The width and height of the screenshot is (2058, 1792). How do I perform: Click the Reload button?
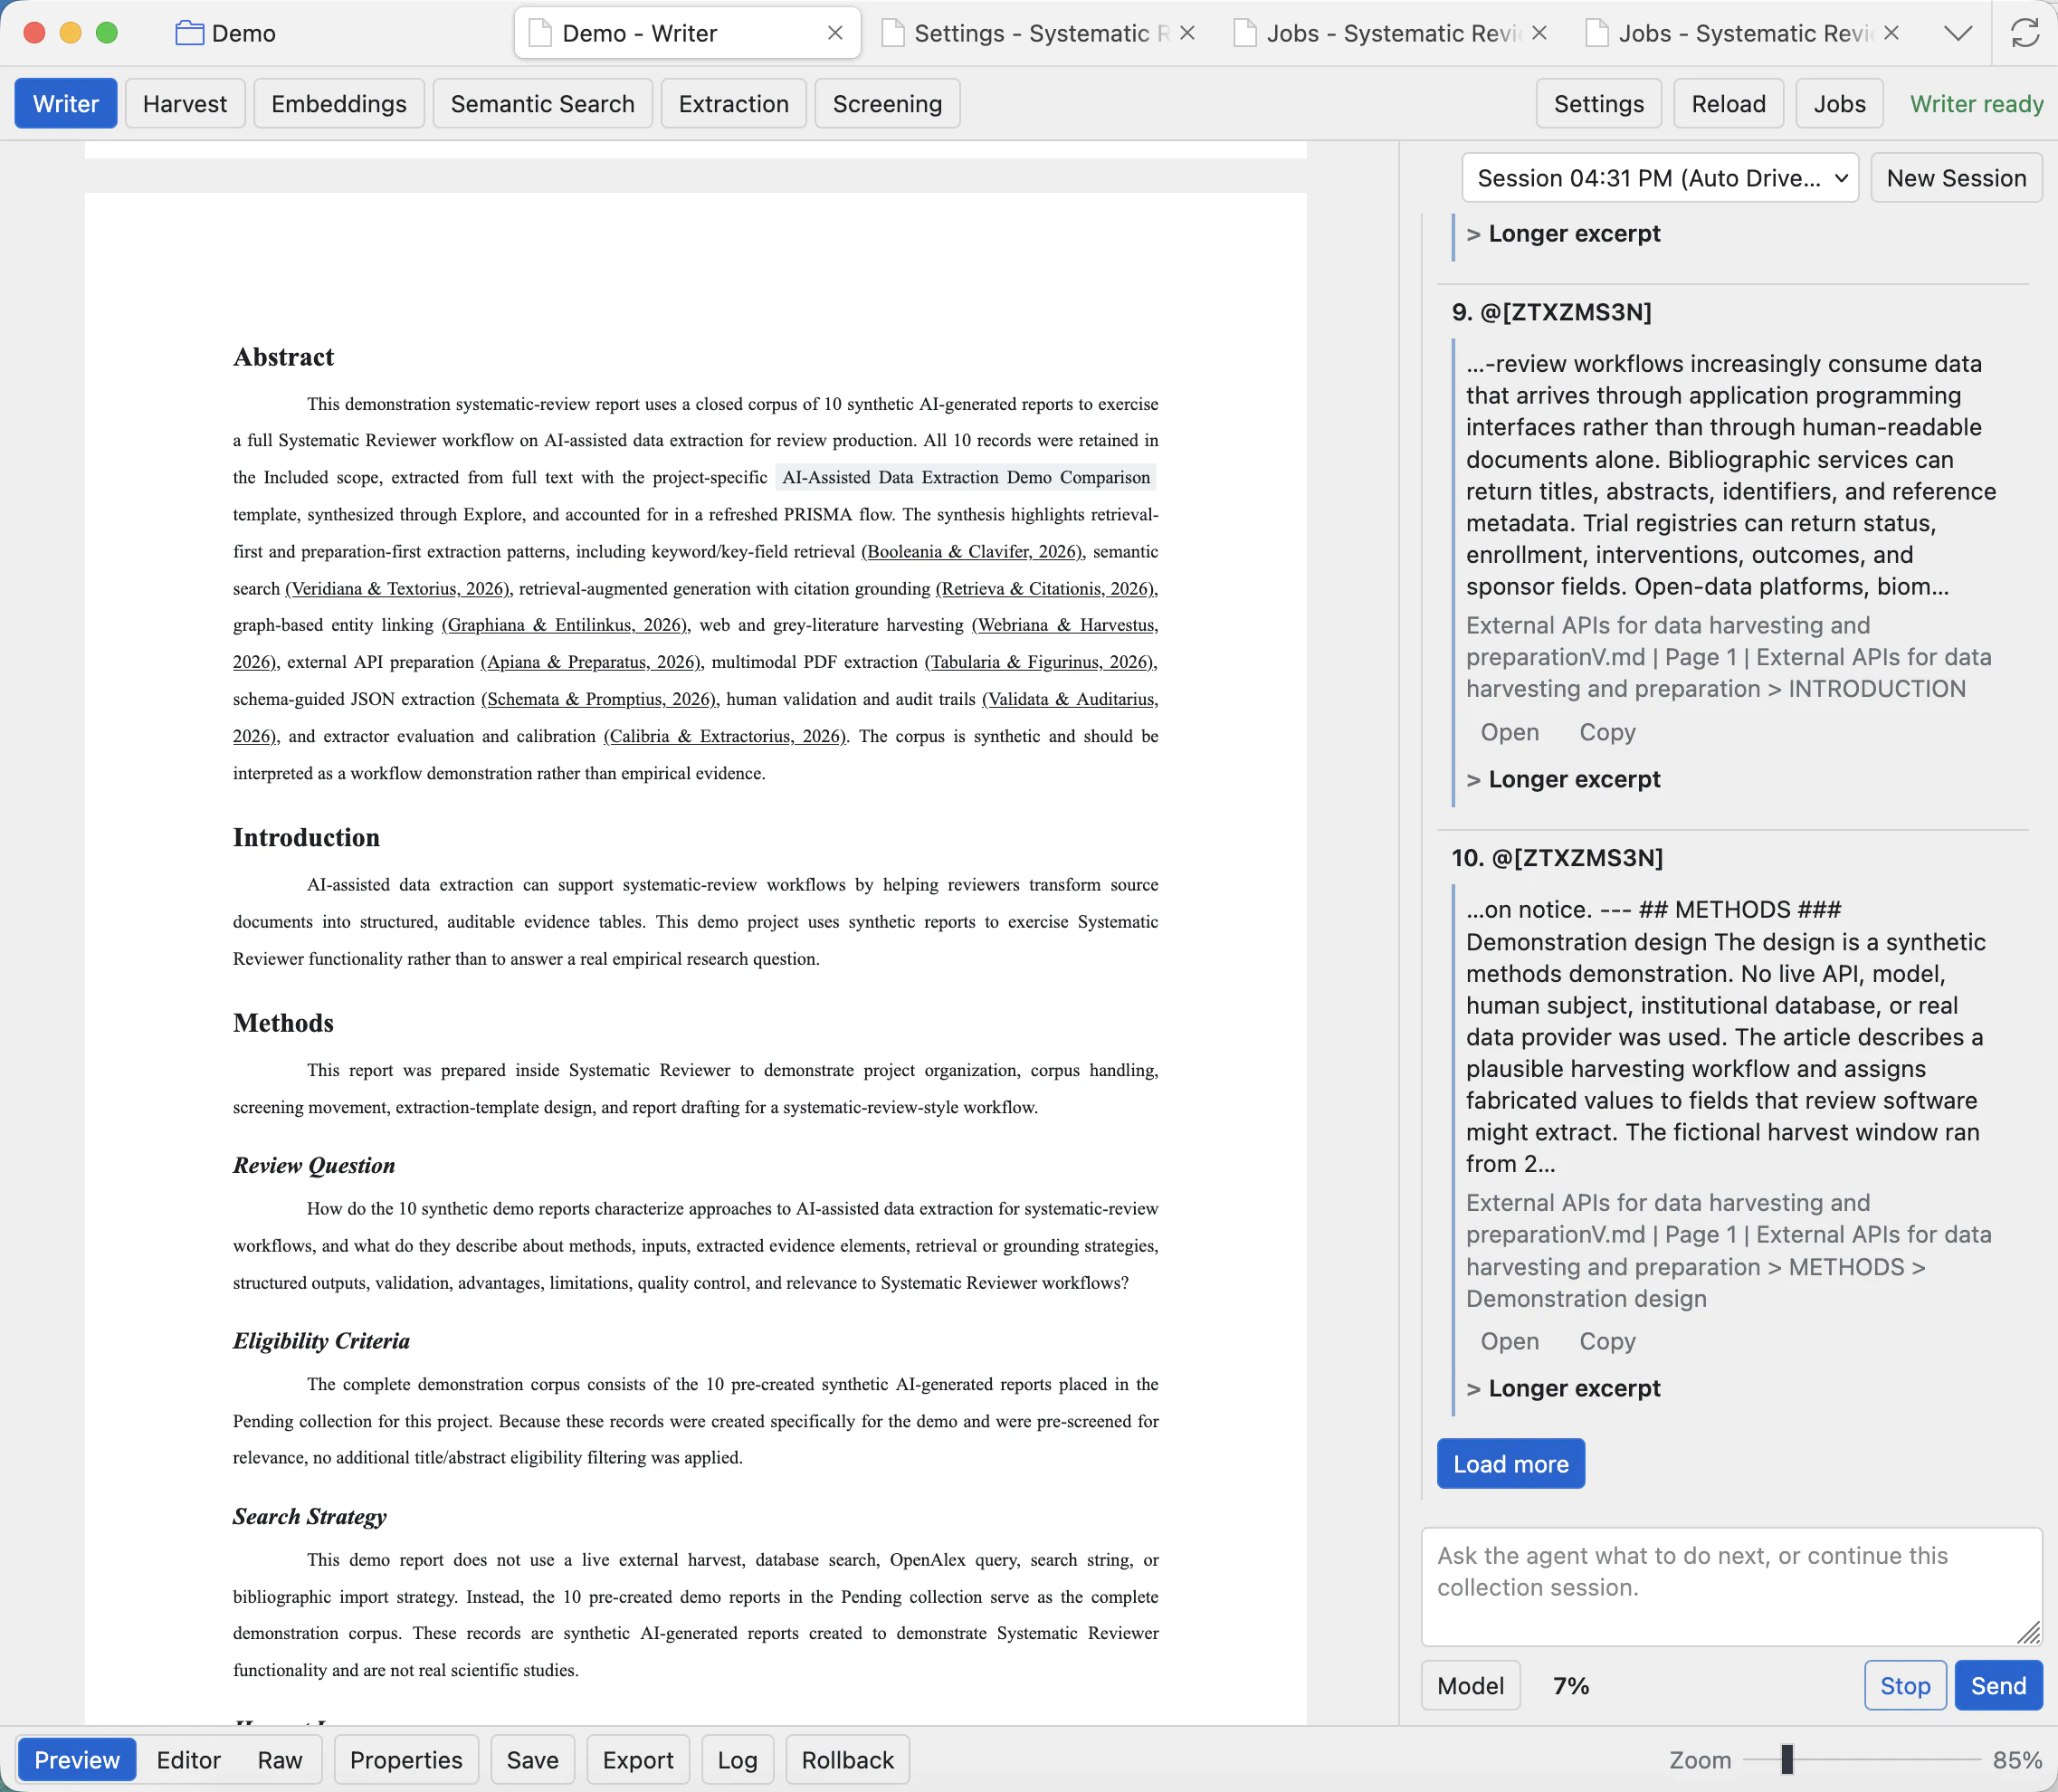click(x=1728, y=104)
